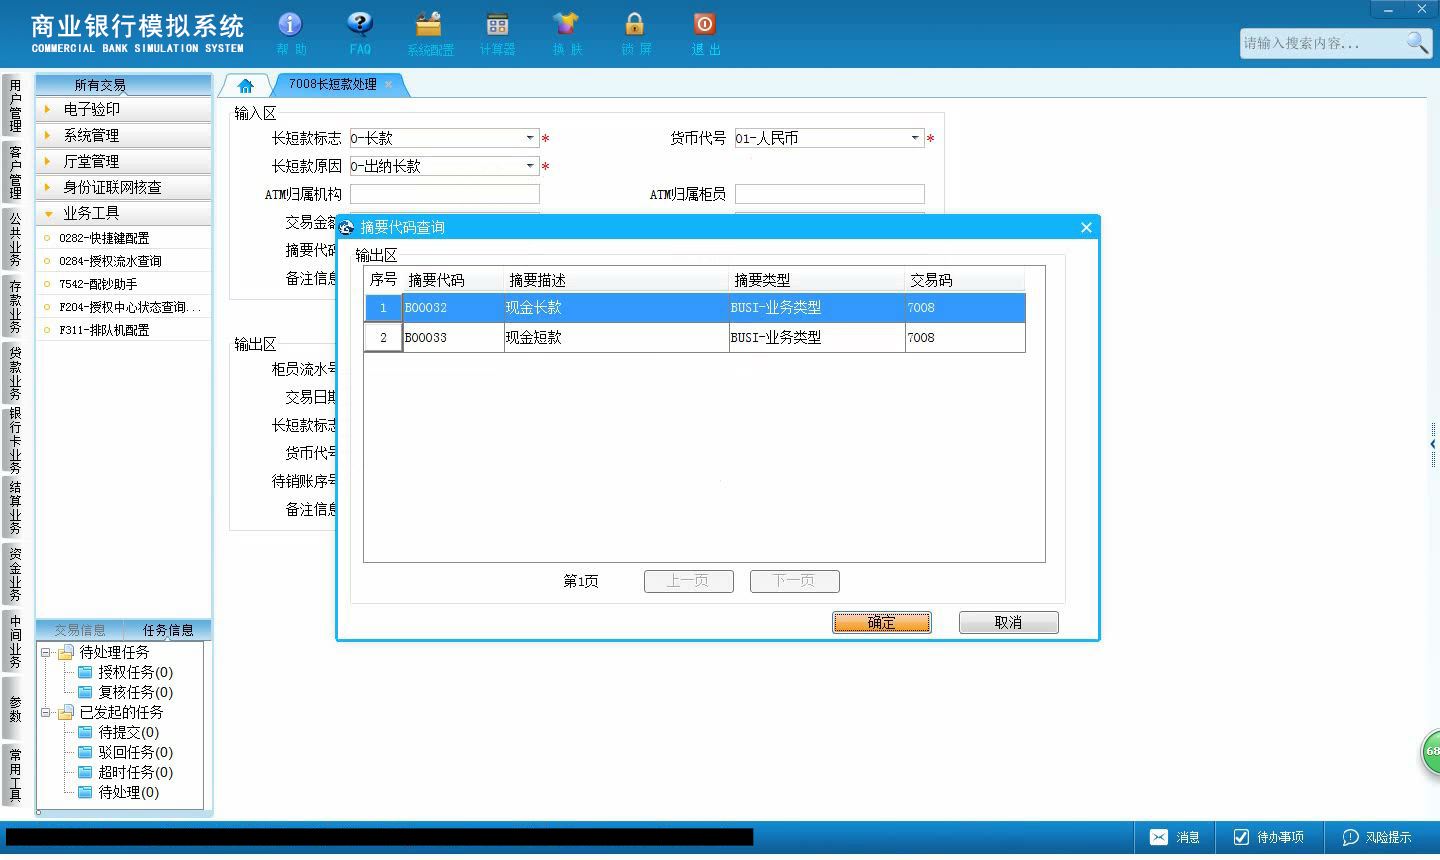Select 7542-配钞助手 menu item
The width and height of the screenshot is (1440, 860).
(x=124, y=284)
